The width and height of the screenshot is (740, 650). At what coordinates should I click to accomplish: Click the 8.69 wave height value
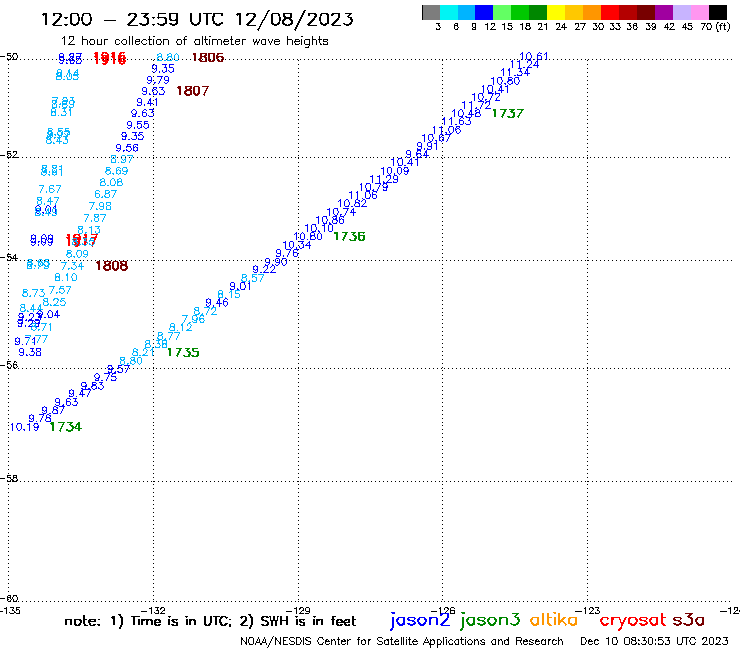click(116, 171)
